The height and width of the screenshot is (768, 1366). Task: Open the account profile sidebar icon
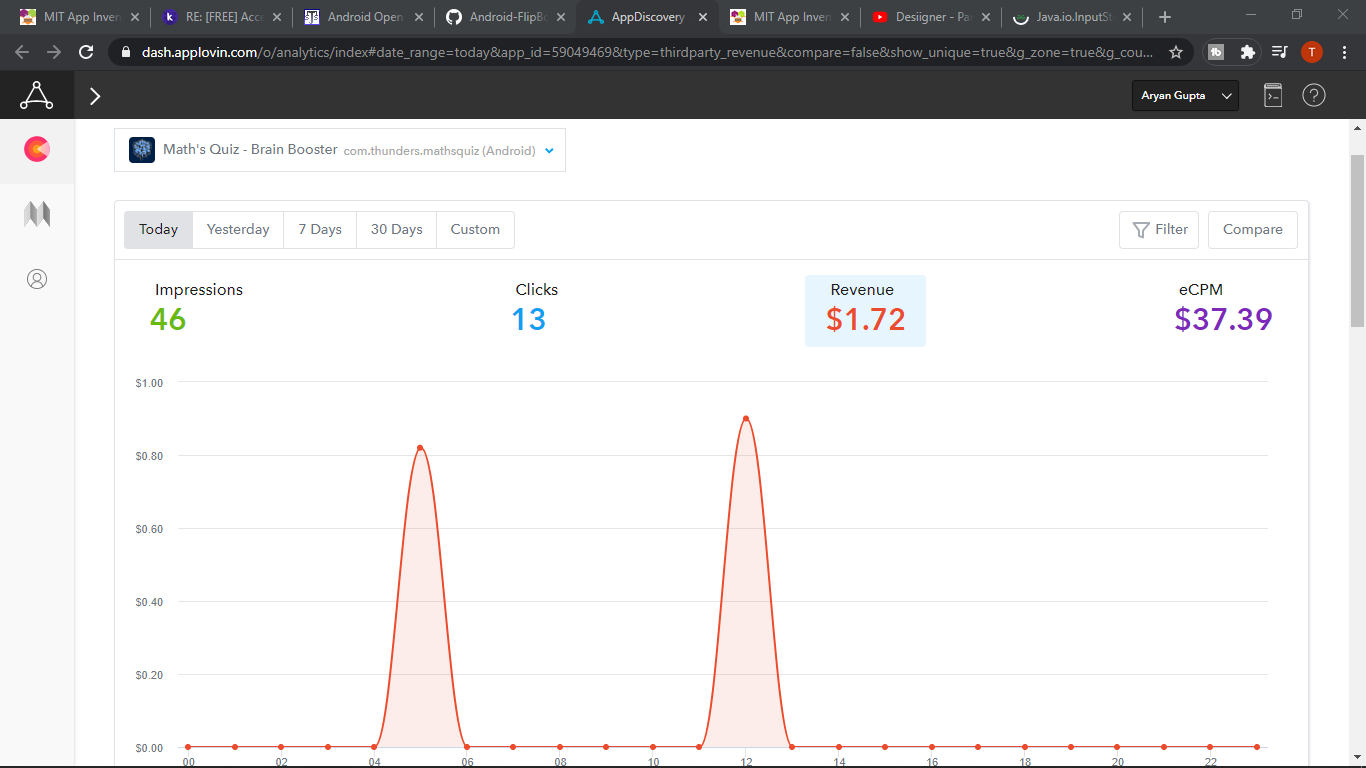37,279
